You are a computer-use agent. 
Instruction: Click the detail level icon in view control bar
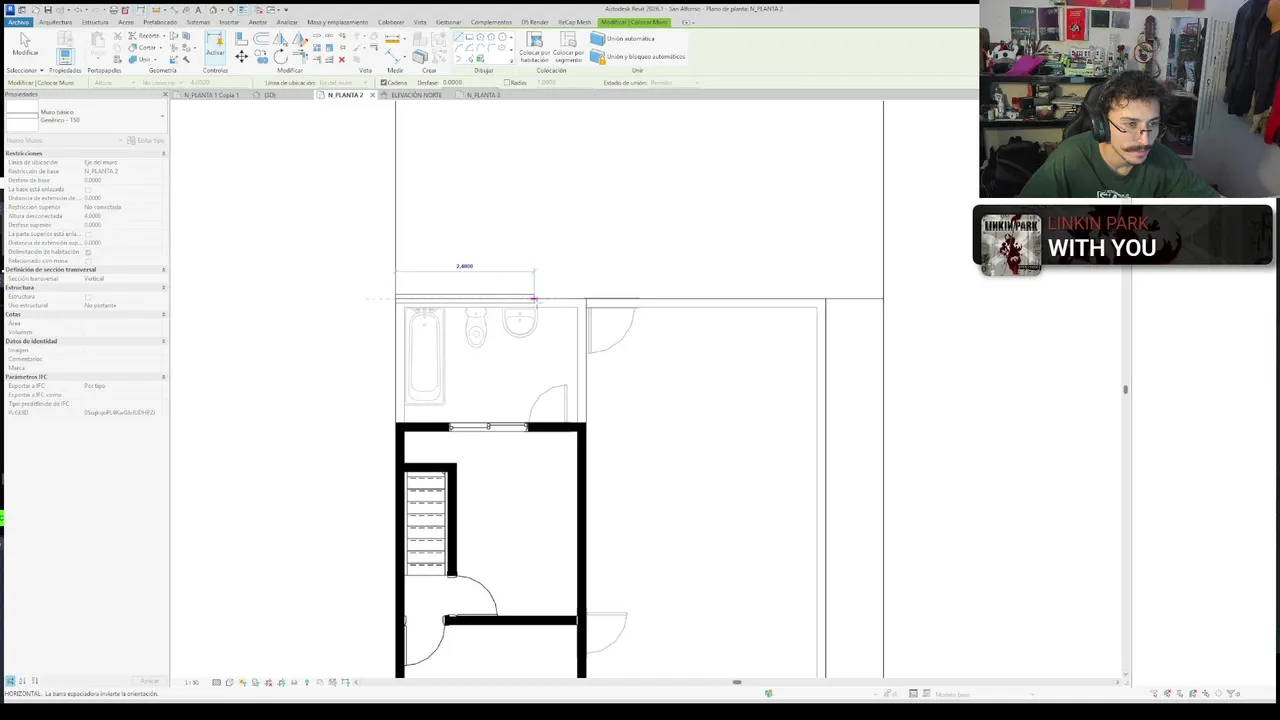[216, 682]
